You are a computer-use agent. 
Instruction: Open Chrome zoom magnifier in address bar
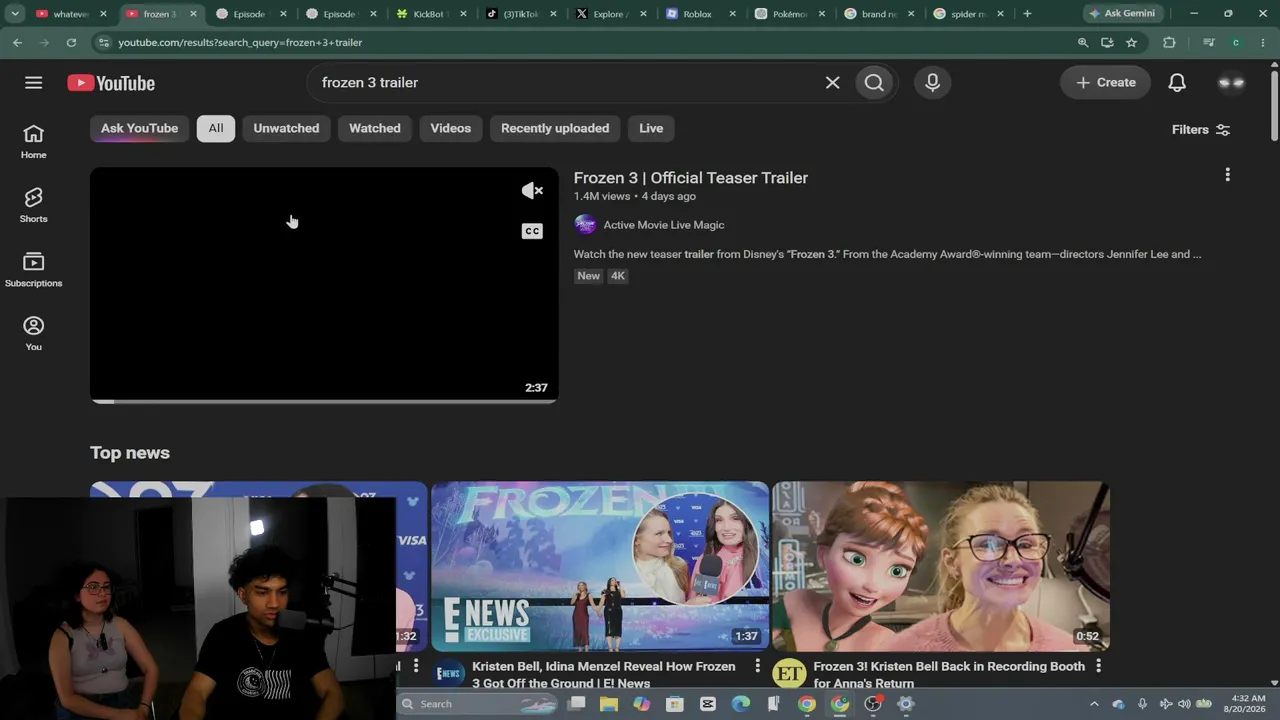(x=1083, y=43)
